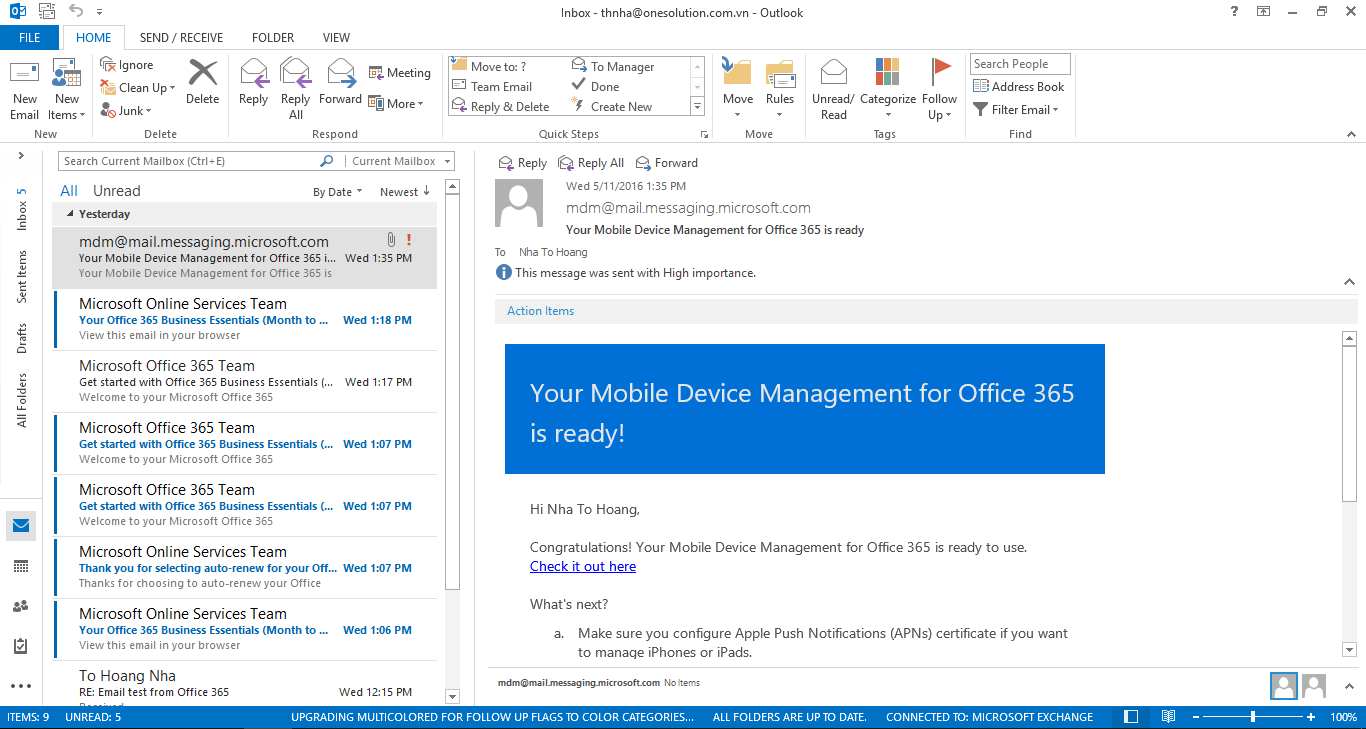This screenshot has width=1366, height=729.
Task: Show only Unread messages filter
Action: tap(116, 191)
